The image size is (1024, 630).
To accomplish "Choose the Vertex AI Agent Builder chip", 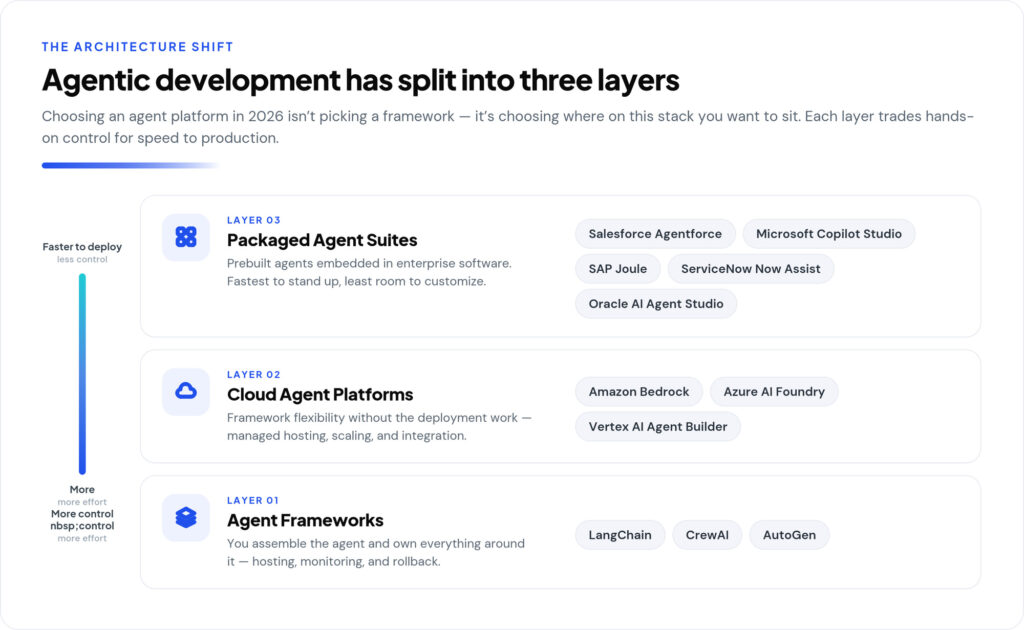I will click(x=658, y=427).
